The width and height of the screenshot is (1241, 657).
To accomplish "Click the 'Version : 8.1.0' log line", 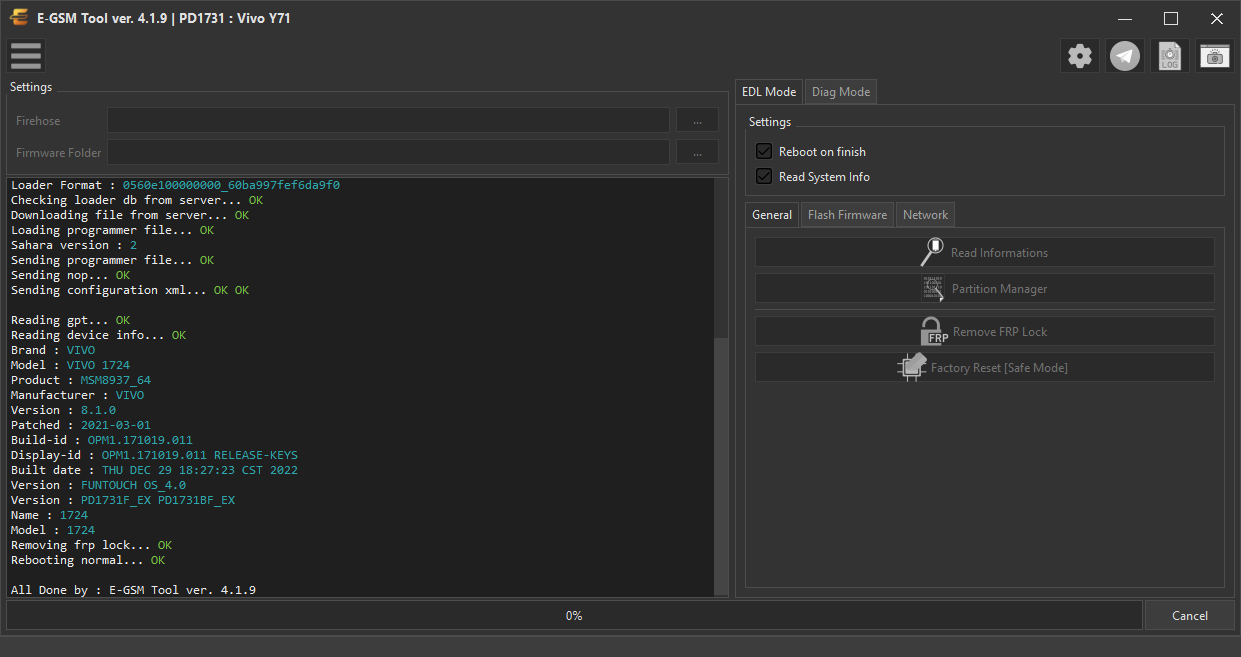I will 63,410.
